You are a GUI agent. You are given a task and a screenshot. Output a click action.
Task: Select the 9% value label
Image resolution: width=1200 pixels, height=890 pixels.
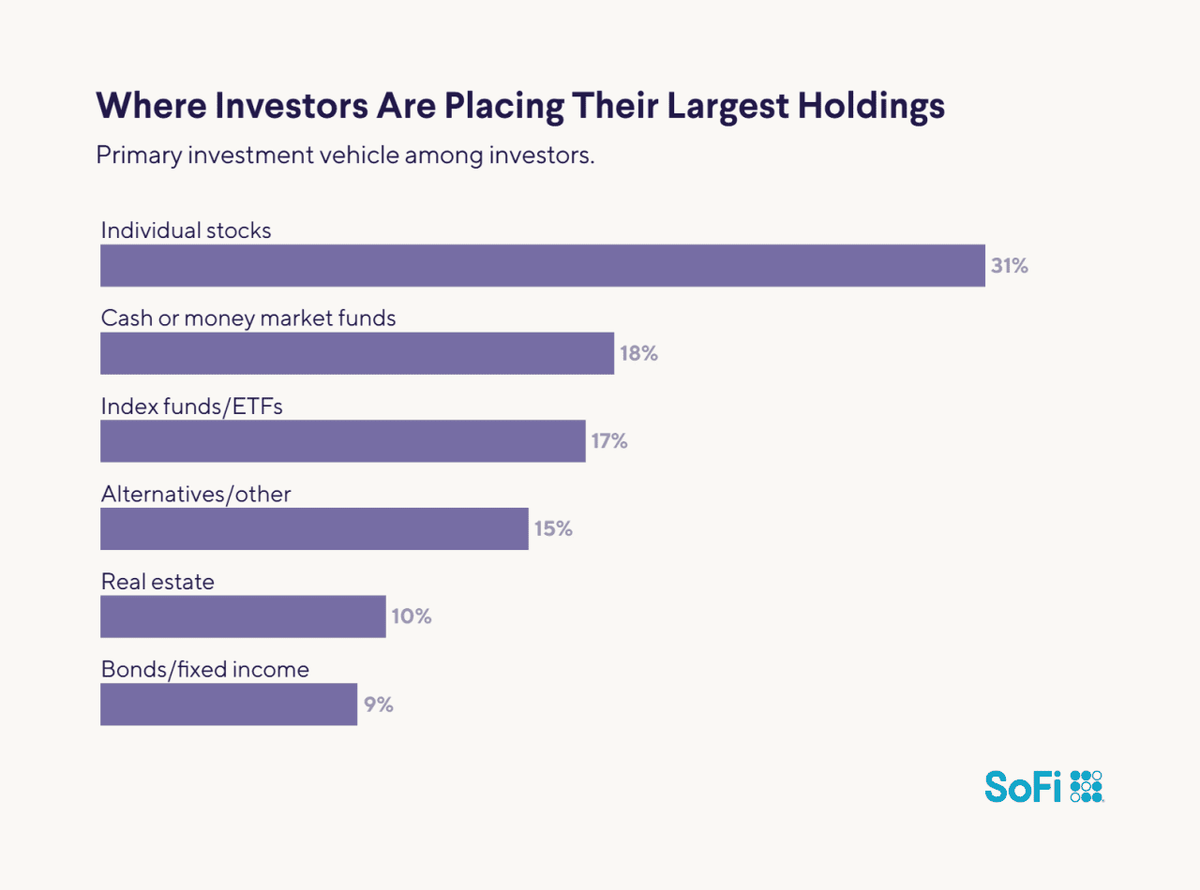click(379, 704)
